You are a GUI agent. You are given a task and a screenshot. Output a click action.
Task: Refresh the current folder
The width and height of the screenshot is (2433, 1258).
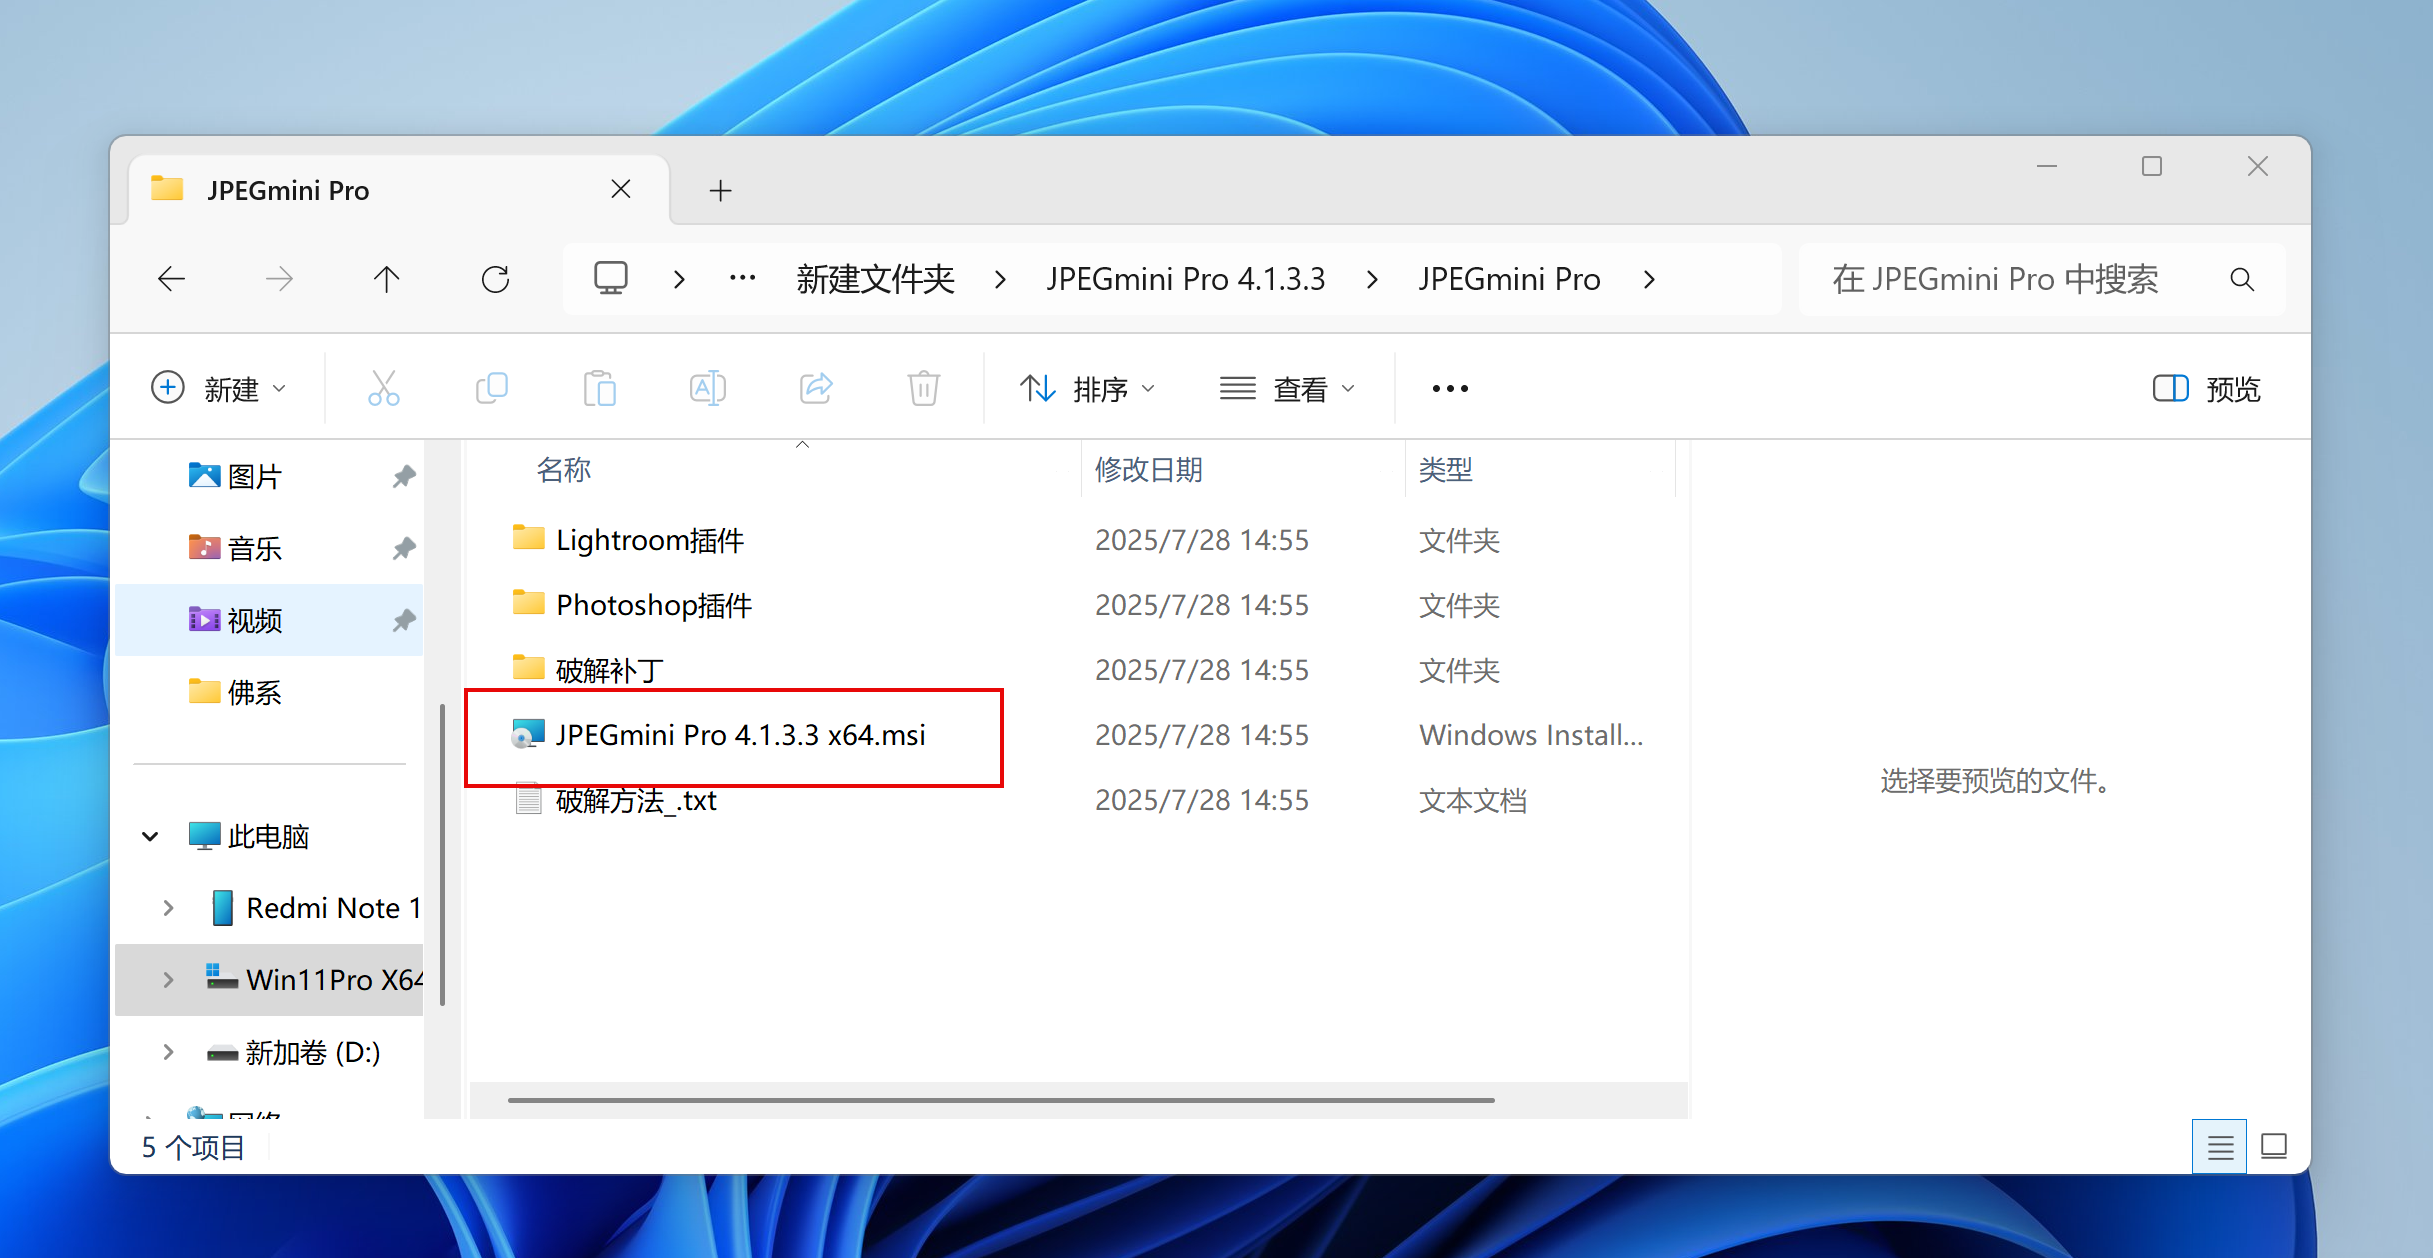click(x=495, y=279)
